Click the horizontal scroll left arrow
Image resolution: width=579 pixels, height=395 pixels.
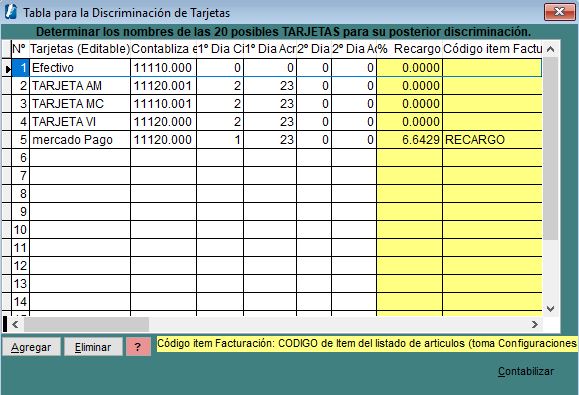pyautogui.click(x=16, y=324)
